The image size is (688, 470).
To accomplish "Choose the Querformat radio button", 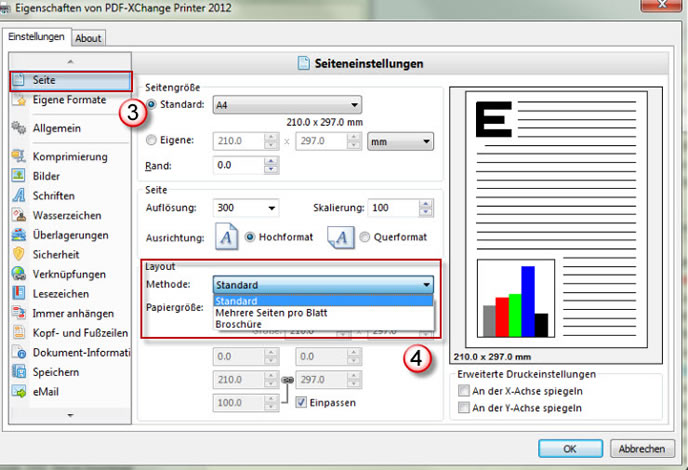I will tap(365, 237).
